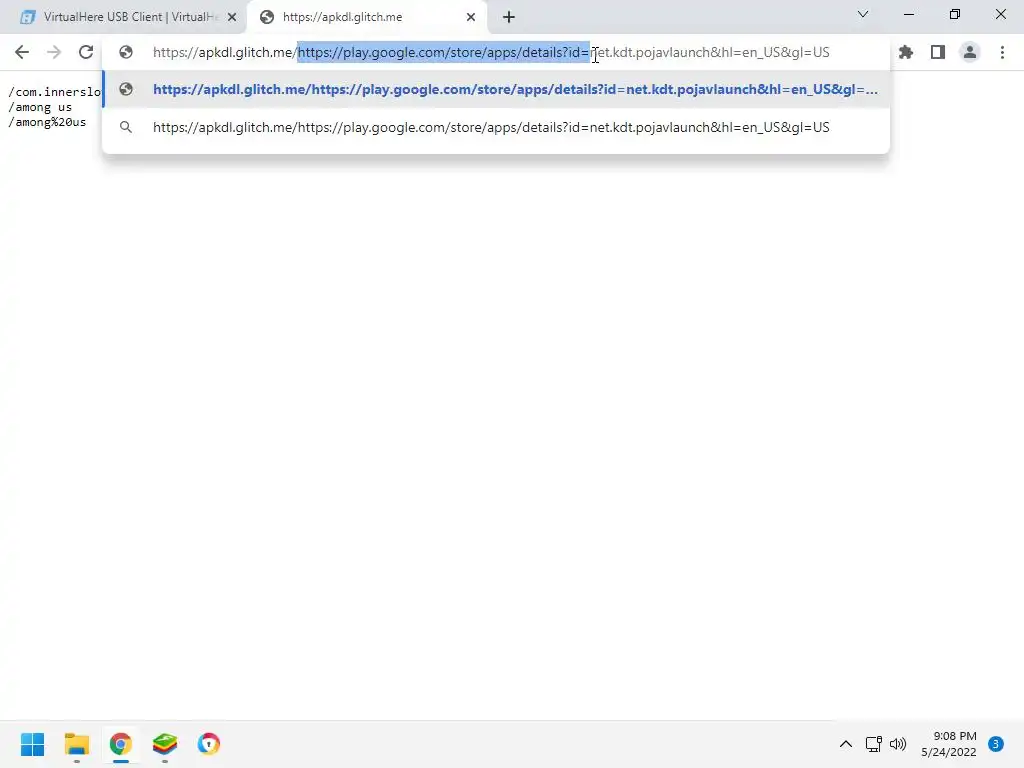Restore down the Chrome window
The height and width of the screenshot is (768, 1024).
[x=955, y=14]
